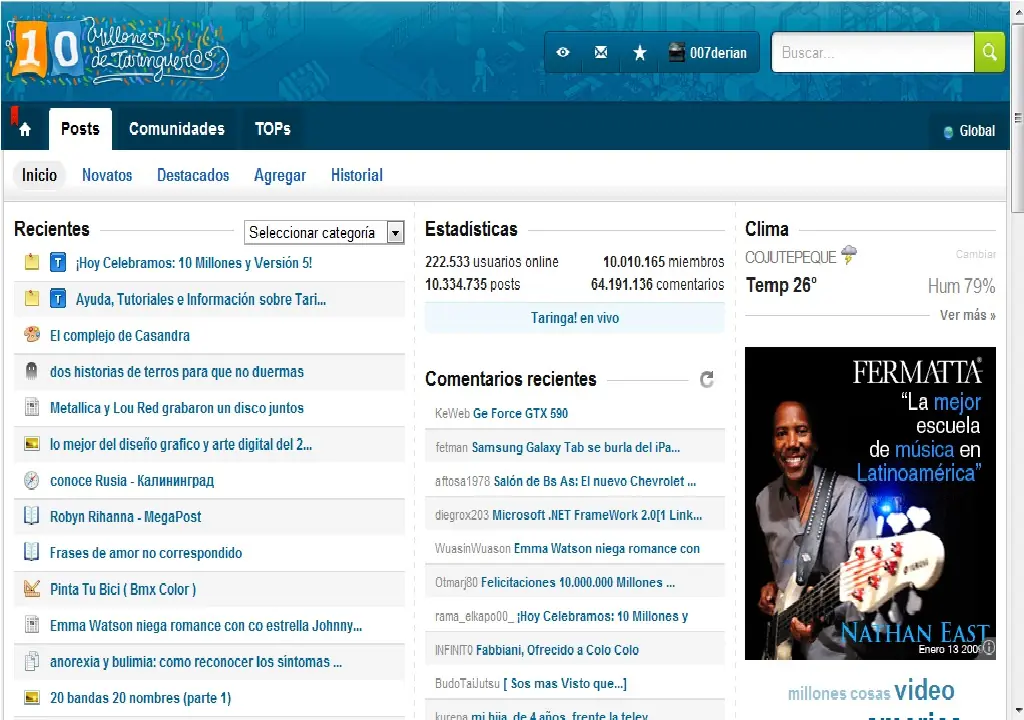The width and height of the screenshot is (1024, 720).
Task: Open user profile KeWeb in comments
Action: 452,414
